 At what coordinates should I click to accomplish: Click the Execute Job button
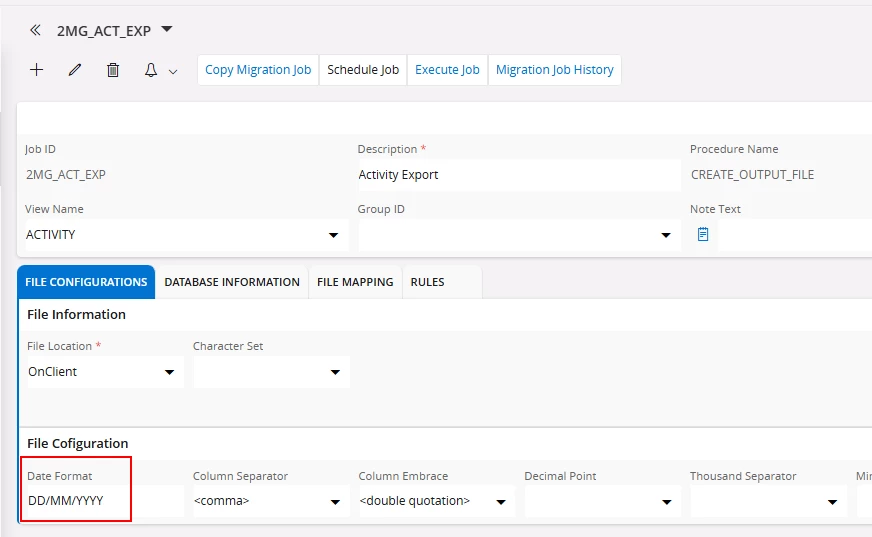(447, 70)
